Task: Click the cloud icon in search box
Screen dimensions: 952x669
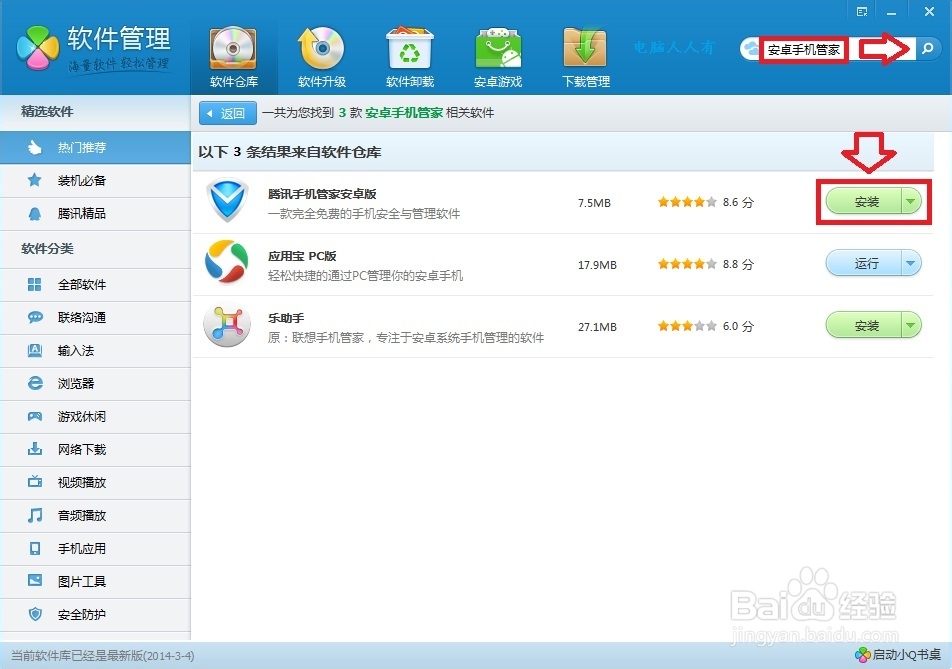Action: pos(752,49)
